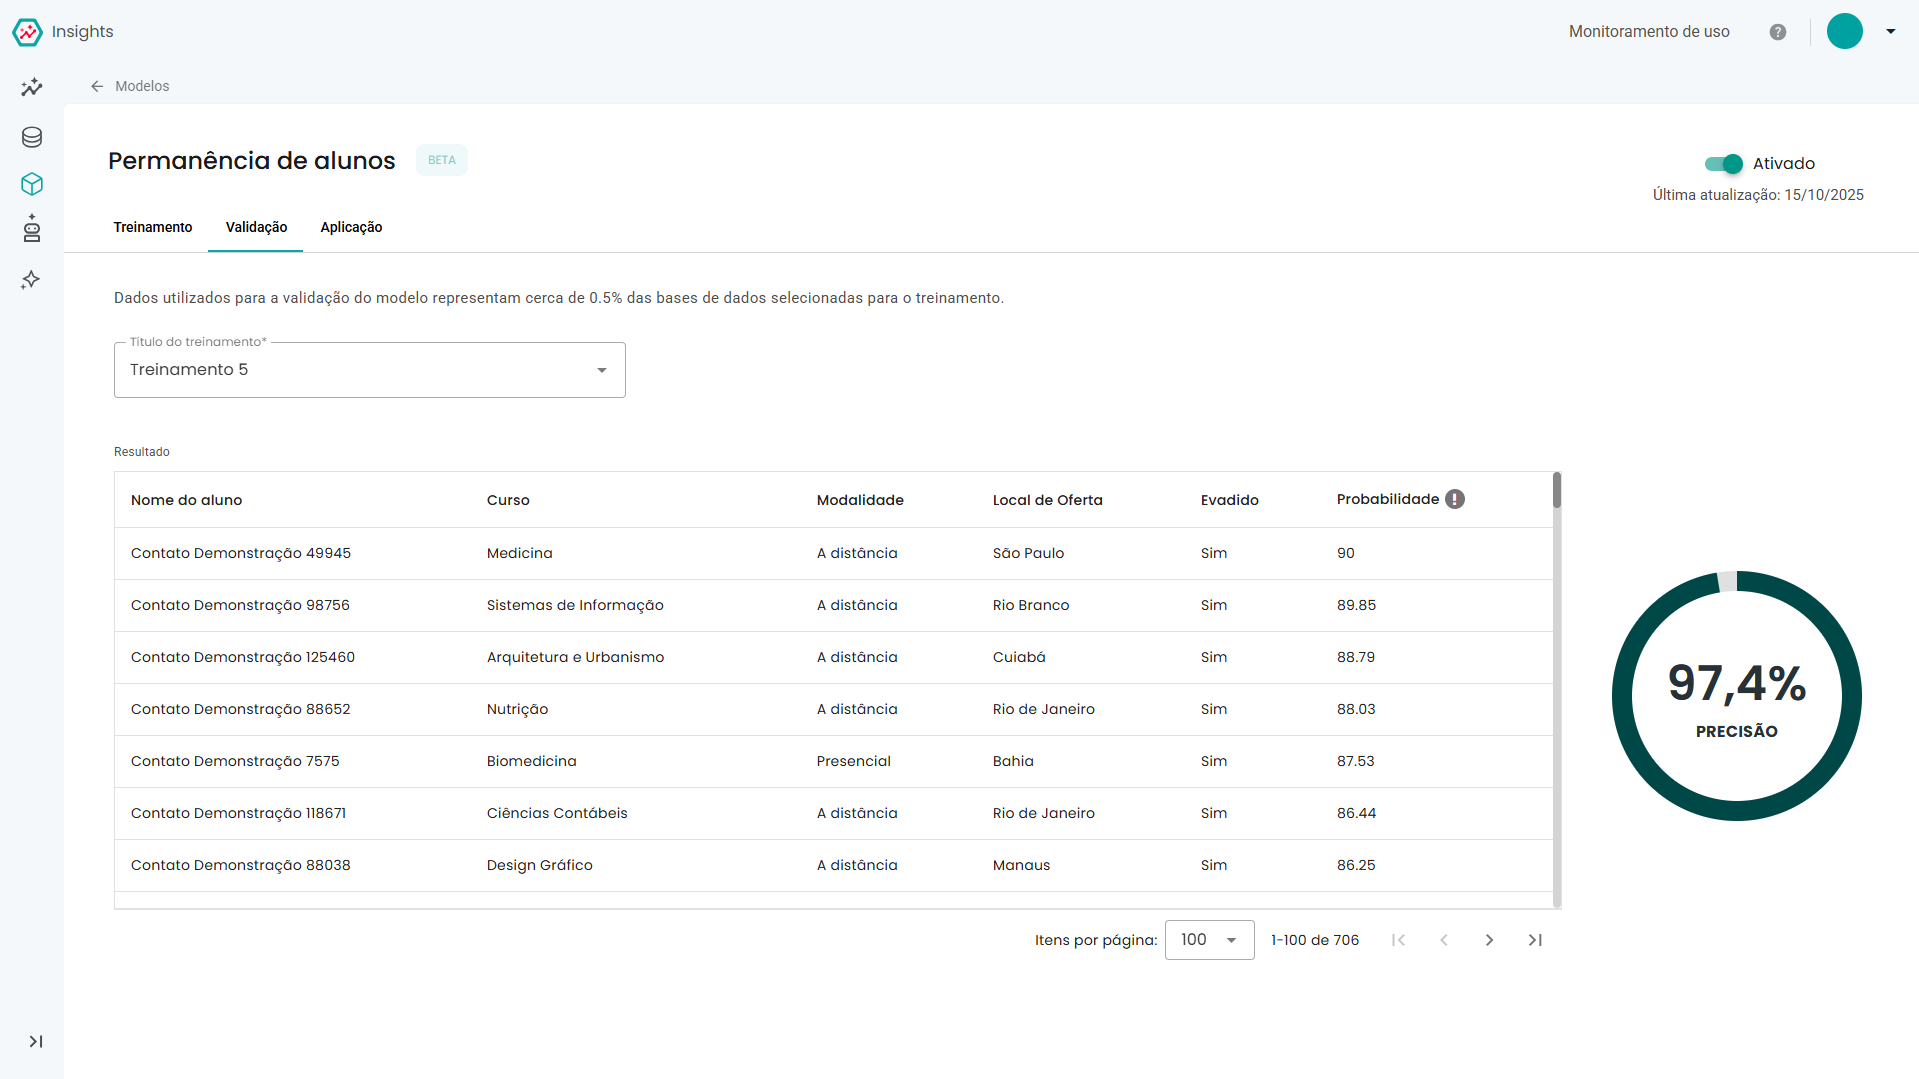Select Contato Demonstração 88652 row
Image resolution: width=1919 pixels, height=1079 pixels.
click(x=834, y=709)
